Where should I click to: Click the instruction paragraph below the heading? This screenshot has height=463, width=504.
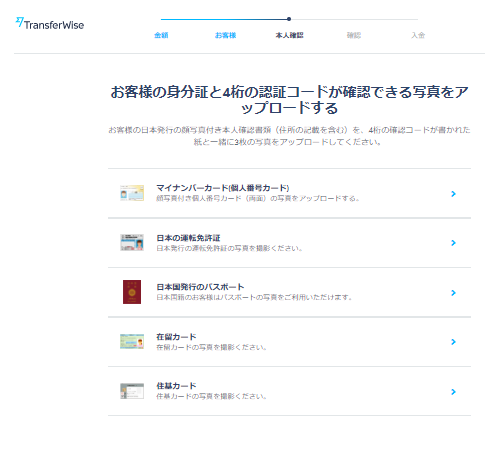289,136
